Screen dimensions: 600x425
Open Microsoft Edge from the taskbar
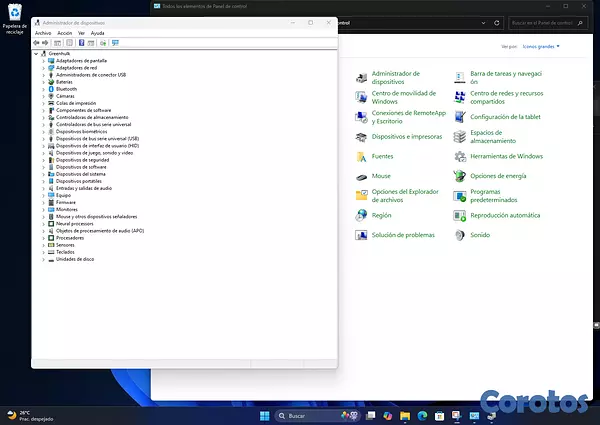coord(422,416)
